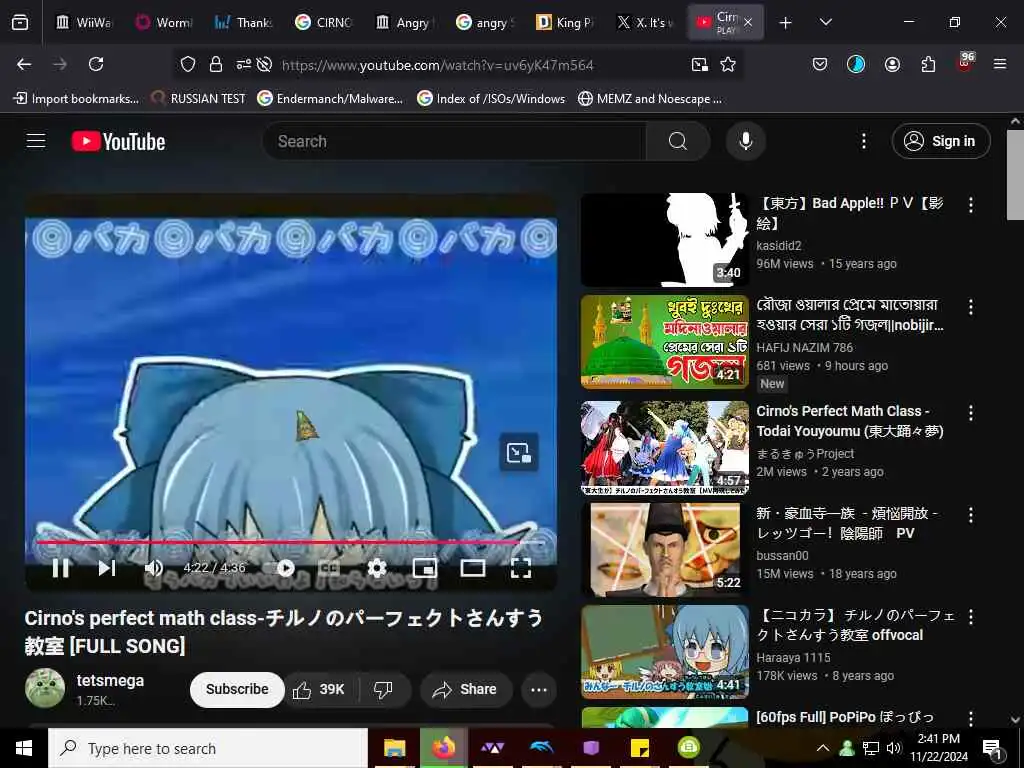Switch to theater mode
Screen dimensions: 1024x768
(x=473, y=568)
